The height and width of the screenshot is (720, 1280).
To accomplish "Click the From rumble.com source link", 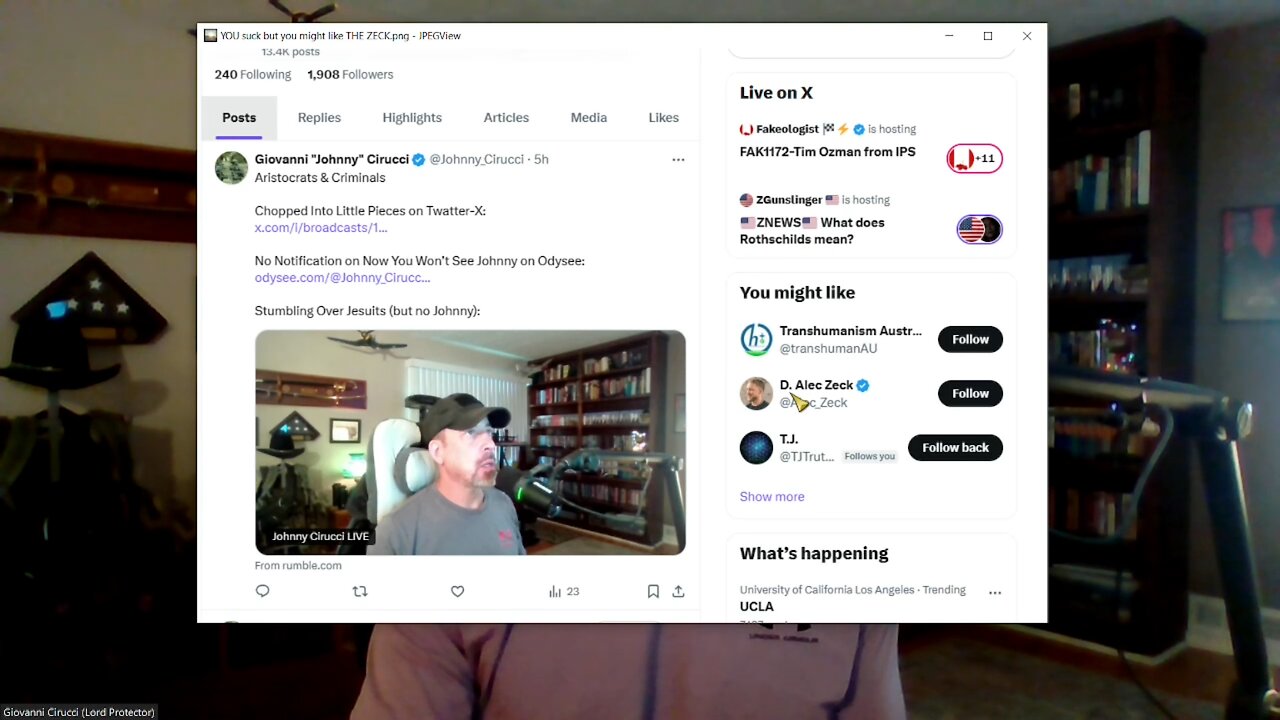I will coord(298,565).
